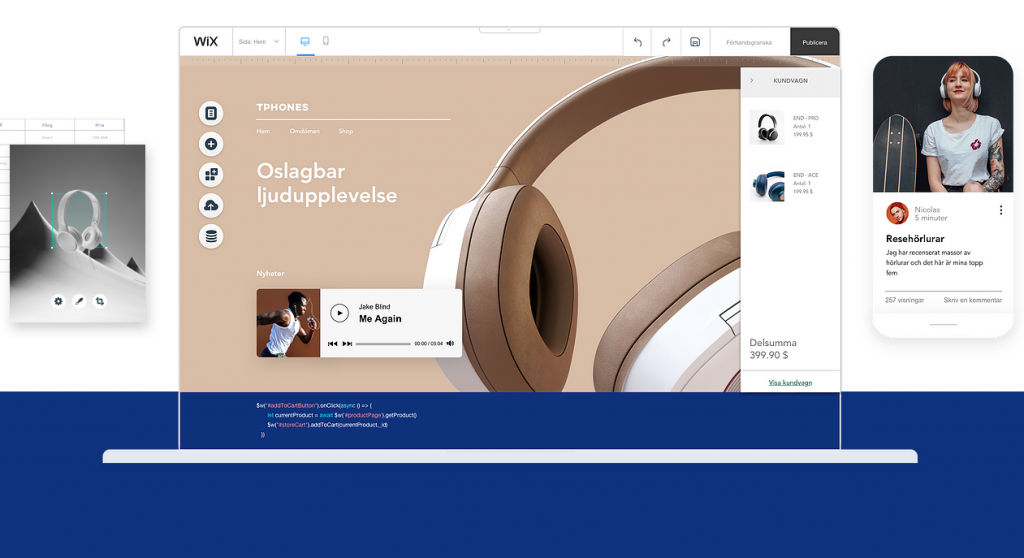The width and height of the screenshot is (1024, 558).
Task: Click the END - PRO headphones thumbnail
Action: click(x=767, y=127)
